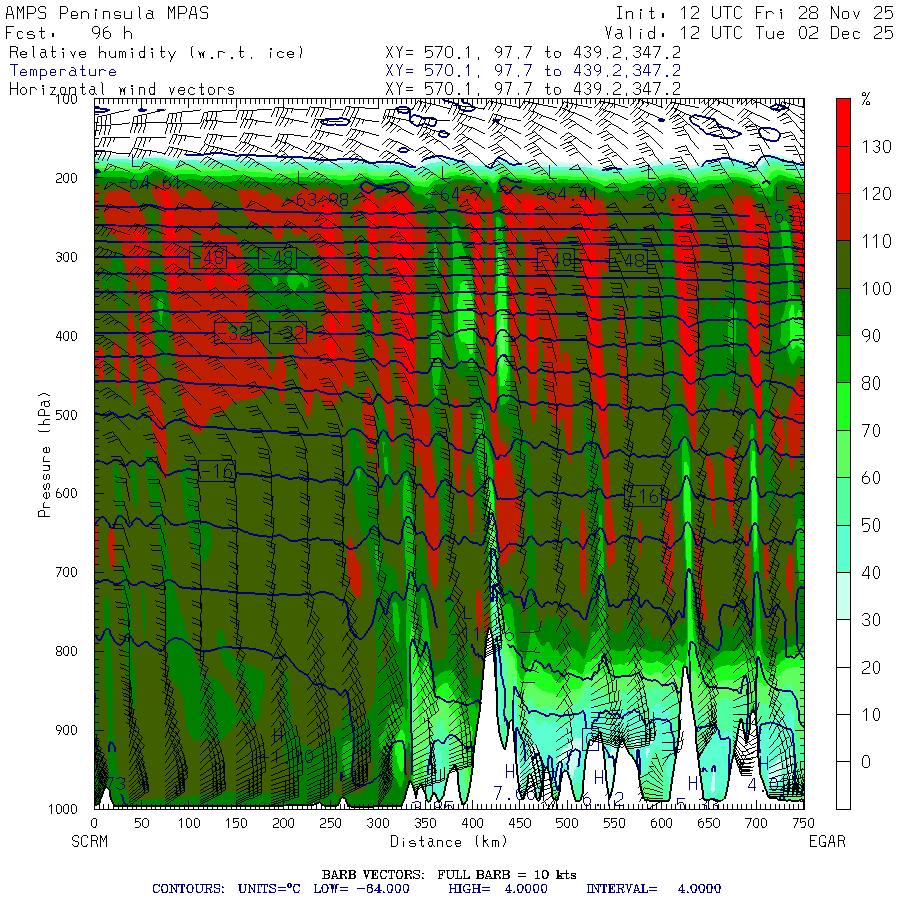The height and width of the screenshot is (900, 900).
Task: Select the "Relative humidity (w.r.t. ice)" label
Action: [x=156, y=53]
